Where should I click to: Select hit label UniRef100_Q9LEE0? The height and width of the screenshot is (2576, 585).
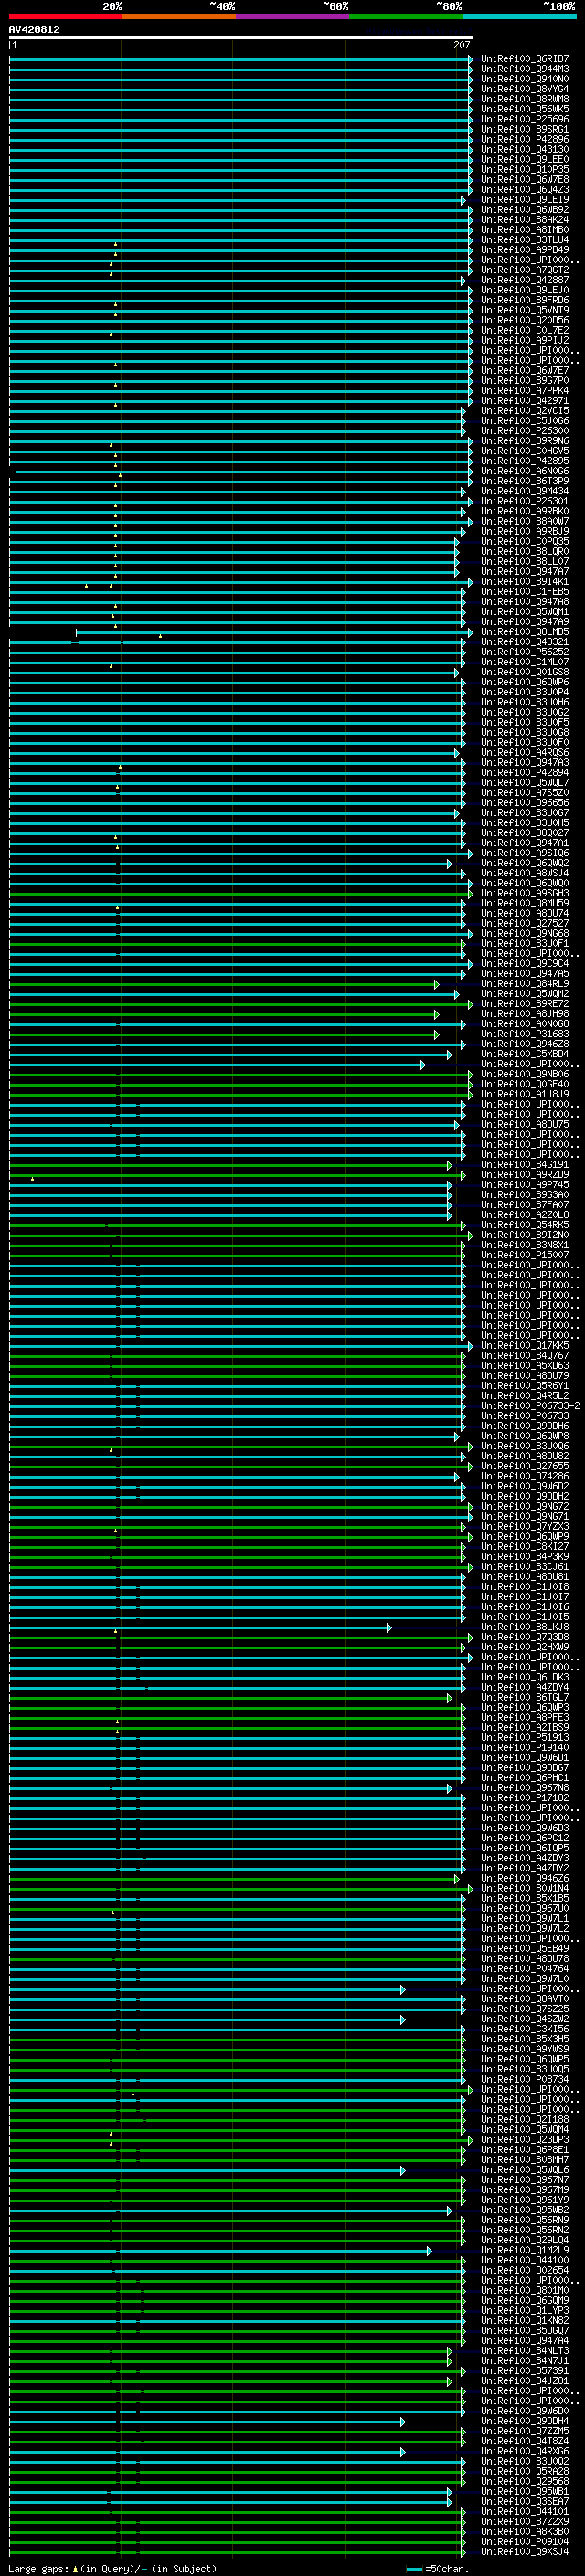(x=525, y=159)
